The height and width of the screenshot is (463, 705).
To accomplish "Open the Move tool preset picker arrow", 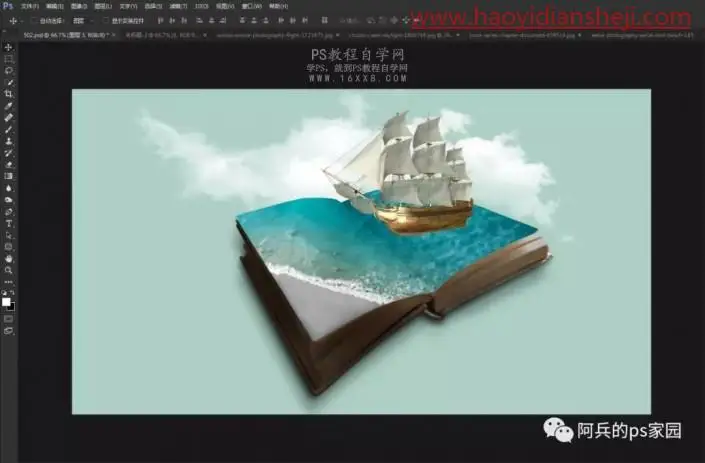I will 21,21.
